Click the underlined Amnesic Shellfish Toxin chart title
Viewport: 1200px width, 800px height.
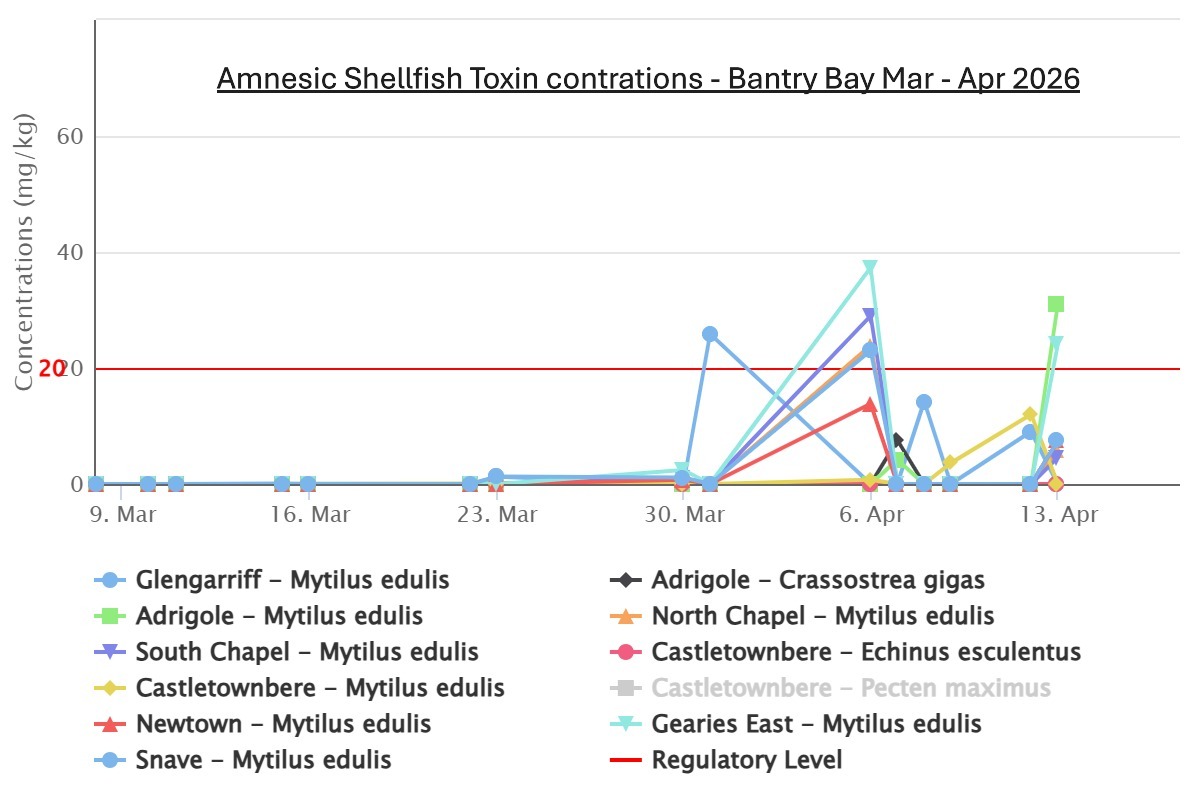(648, 79)
